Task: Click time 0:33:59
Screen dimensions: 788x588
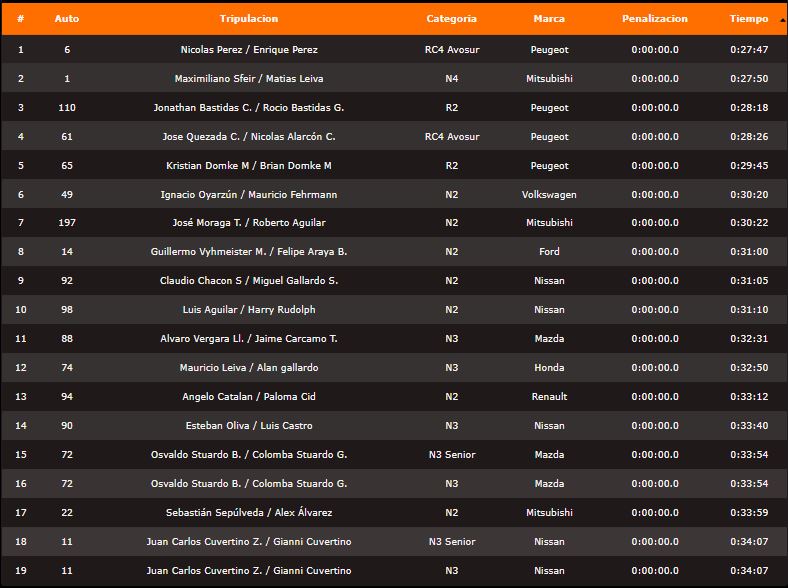Action: point(749,513)
